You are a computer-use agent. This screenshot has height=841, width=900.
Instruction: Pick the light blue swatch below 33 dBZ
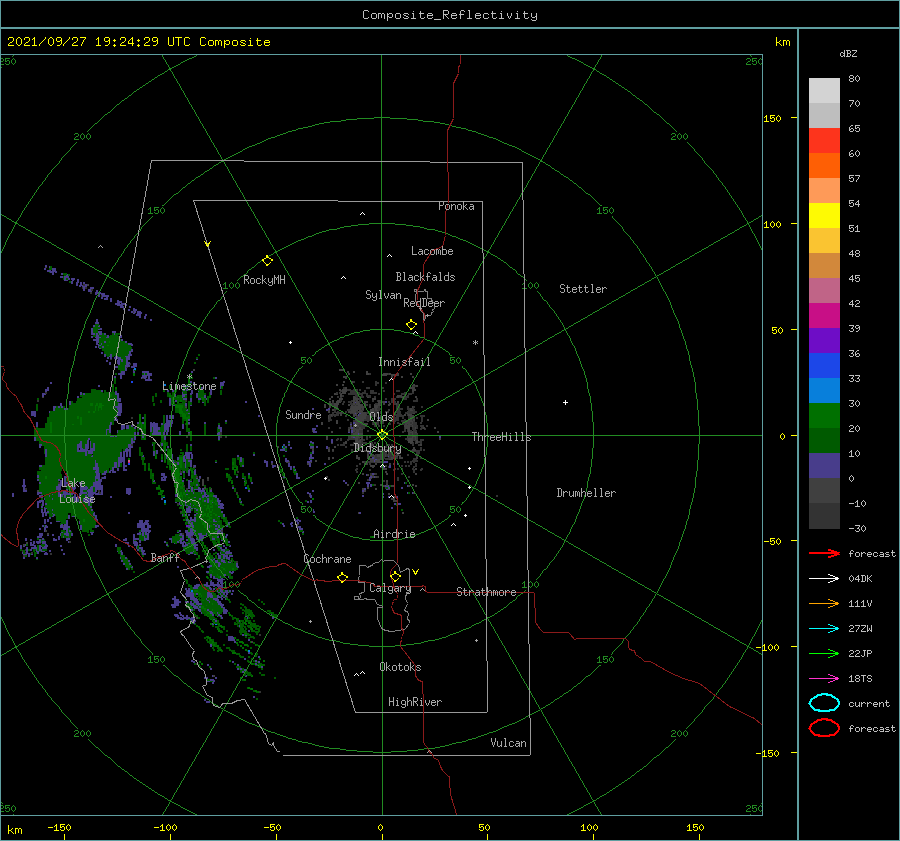coord(824,390)
